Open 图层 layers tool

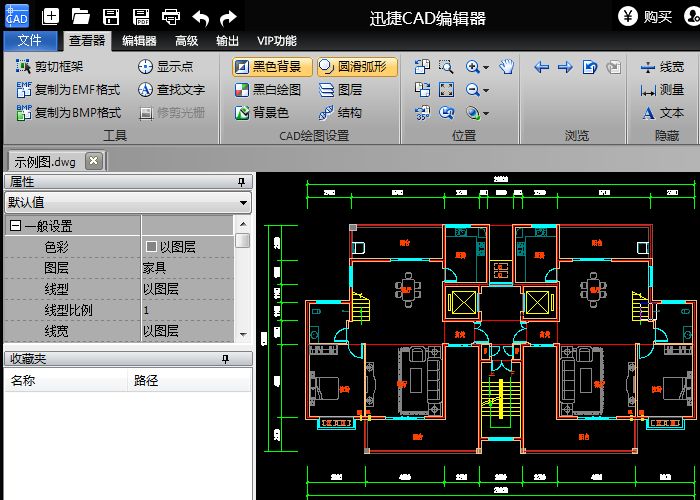[x=340, y=90]
